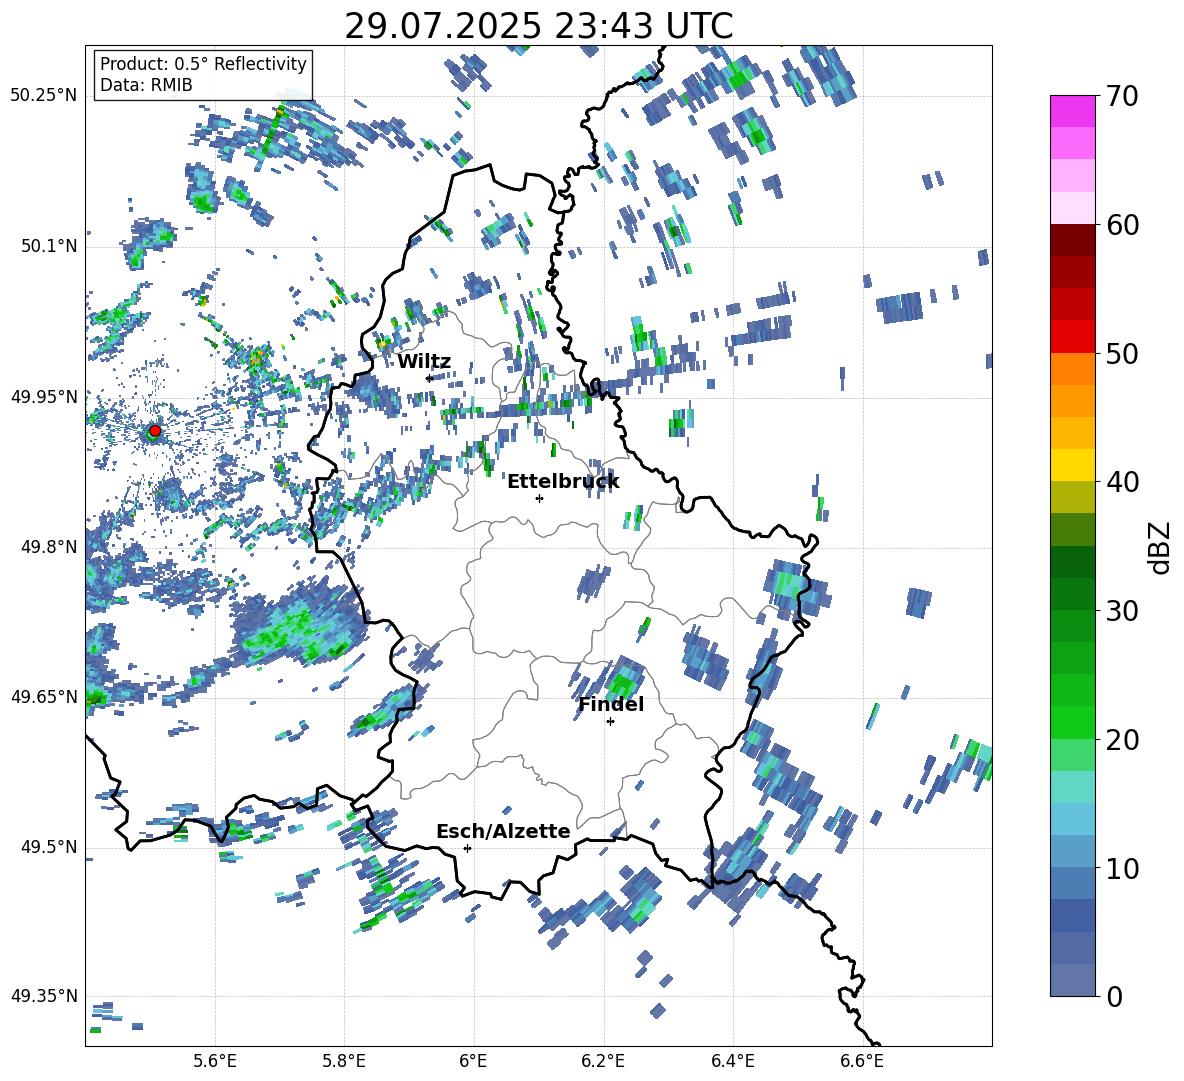Click the red radar location marker

[x=155, y=430]
